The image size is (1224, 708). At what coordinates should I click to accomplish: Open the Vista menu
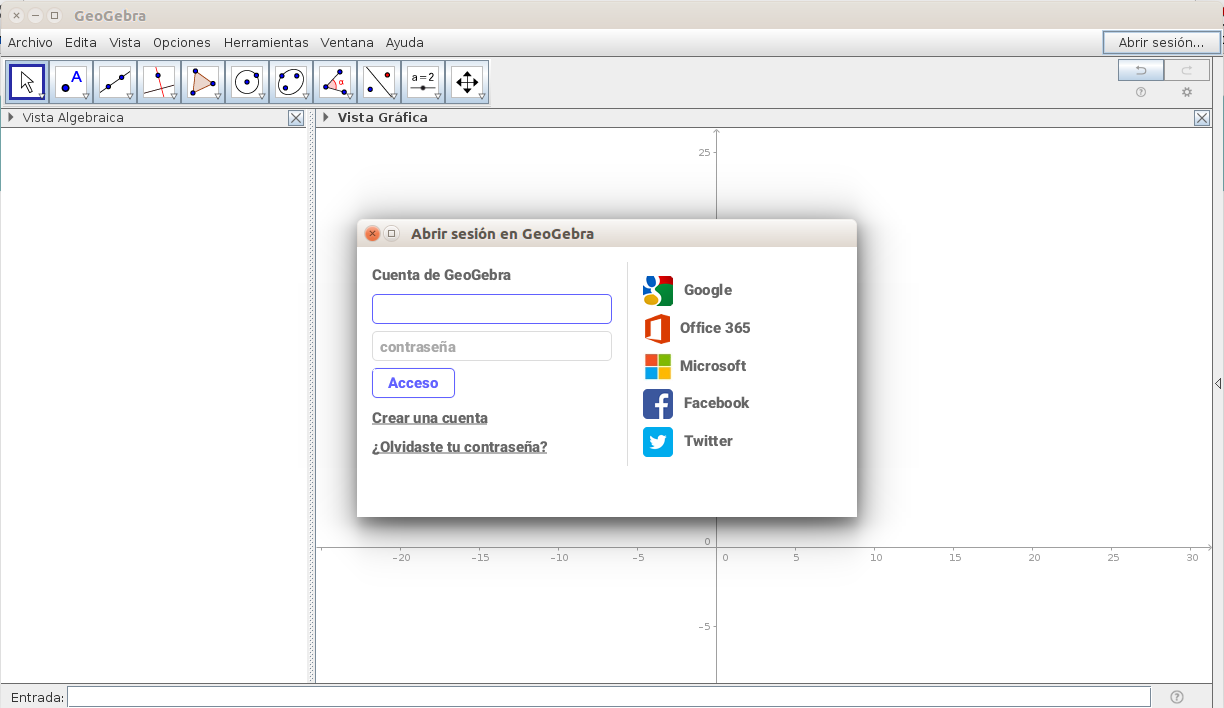pyautogui.click(x=125, y=43)
